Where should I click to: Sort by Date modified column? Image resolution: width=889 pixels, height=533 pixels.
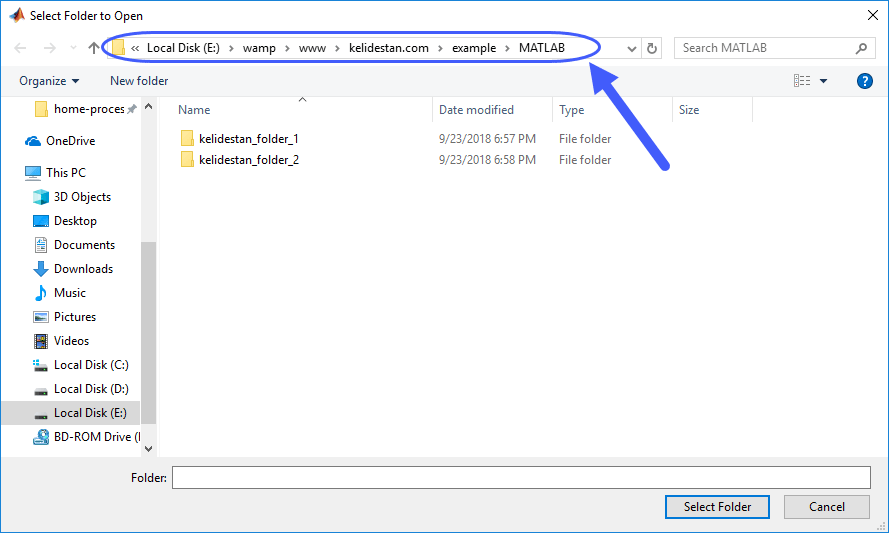[x=476, y=110]
